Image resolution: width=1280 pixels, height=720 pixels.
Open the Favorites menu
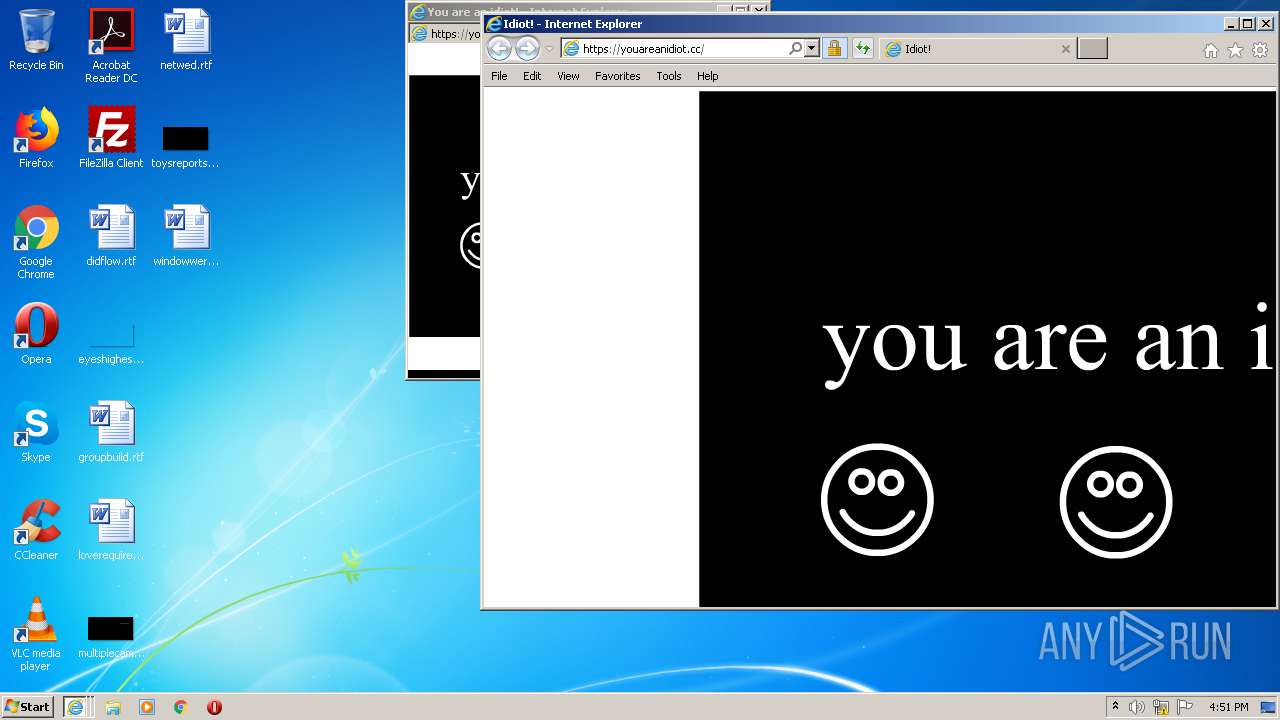tap(617, 76)
